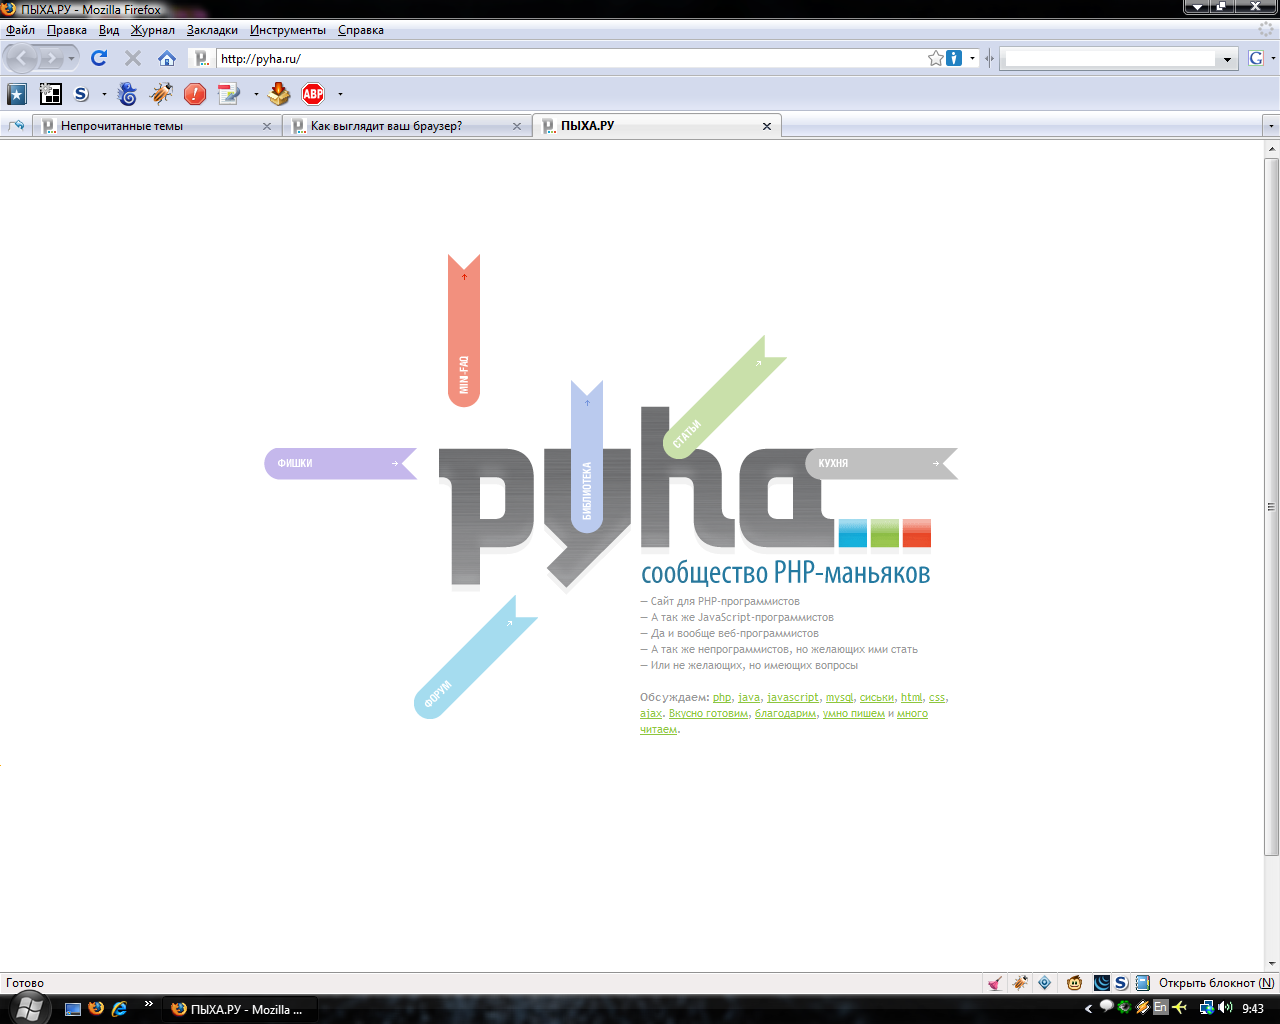Click the red exclamation mark toolbar icon
This screenshot has width=1280, height=1024.
click(x=195, y=94)
